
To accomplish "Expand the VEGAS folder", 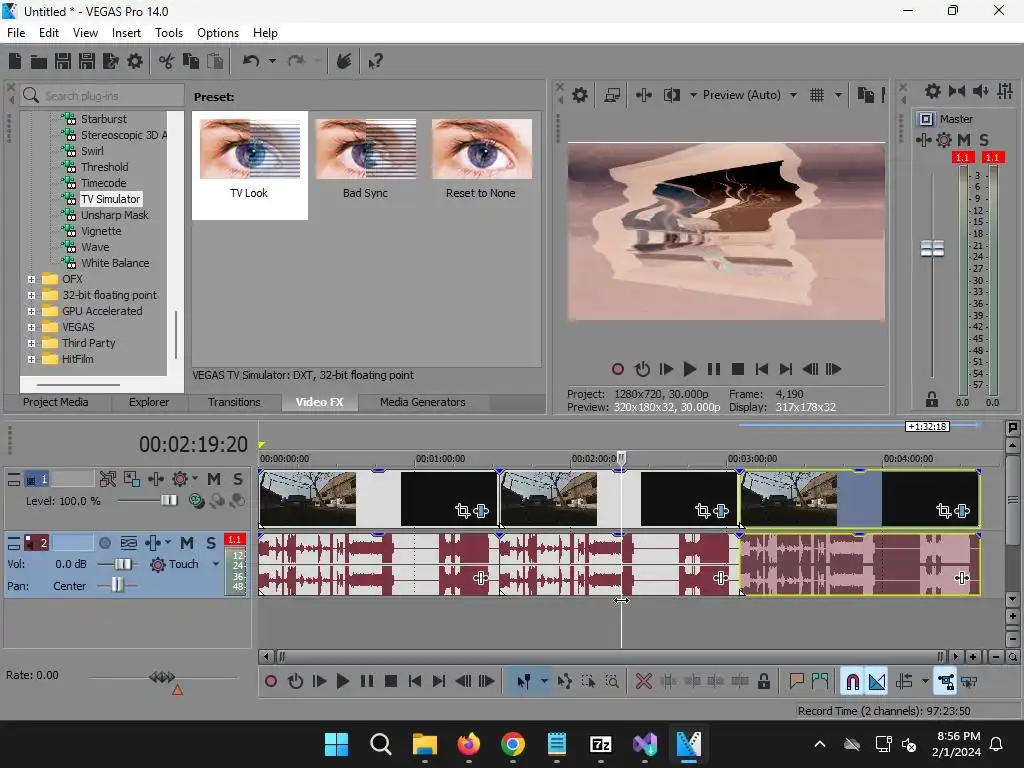I will click(31, 327).
